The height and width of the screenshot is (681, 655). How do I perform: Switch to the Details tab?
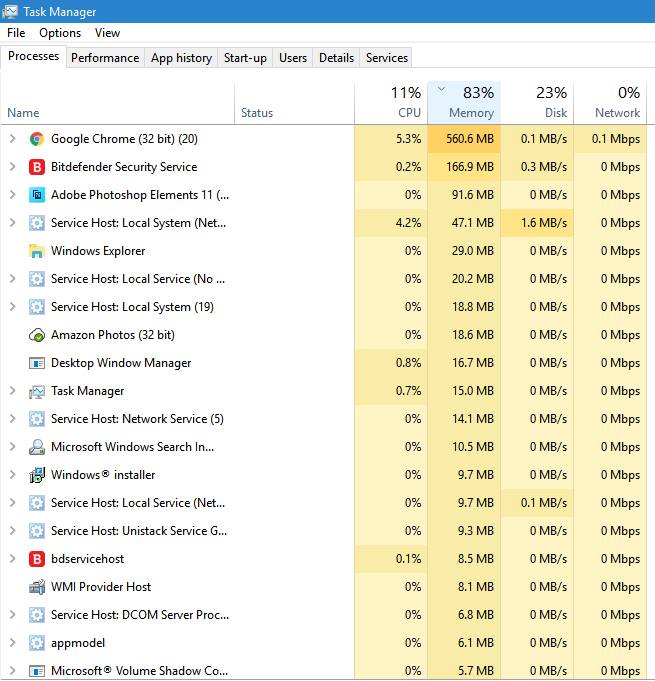(x=337, y=58)
